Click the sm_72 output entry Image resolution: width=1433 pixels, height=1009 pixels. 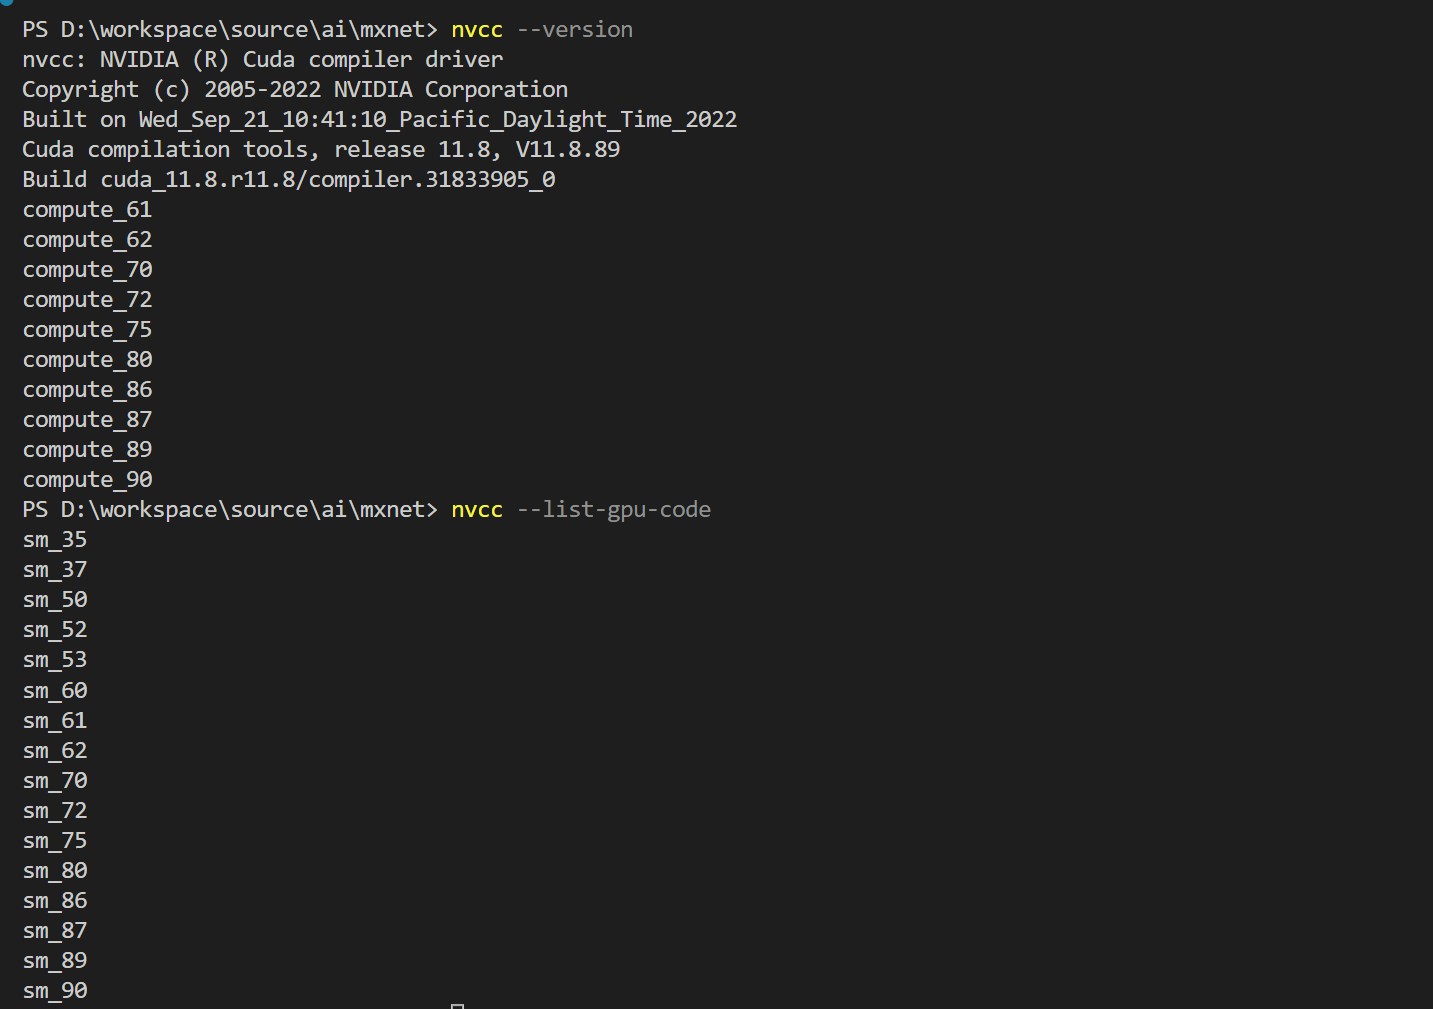pos(55,811)
